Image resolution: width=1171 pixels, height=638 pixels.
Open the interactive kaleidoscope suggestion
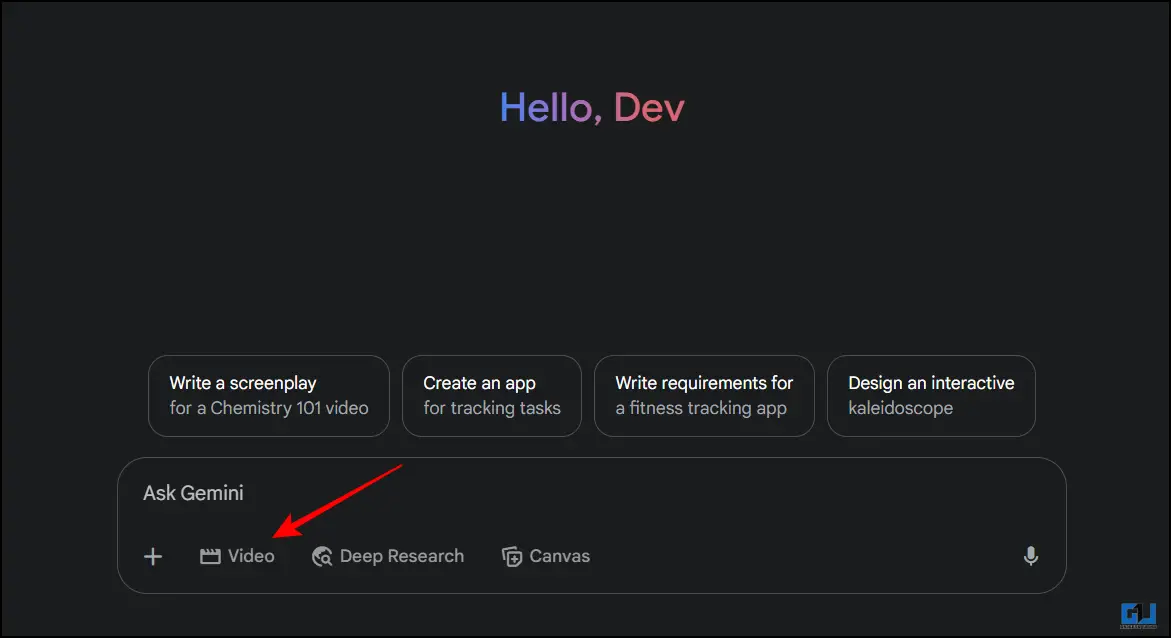pyautogui.click(x=931, y=396)
